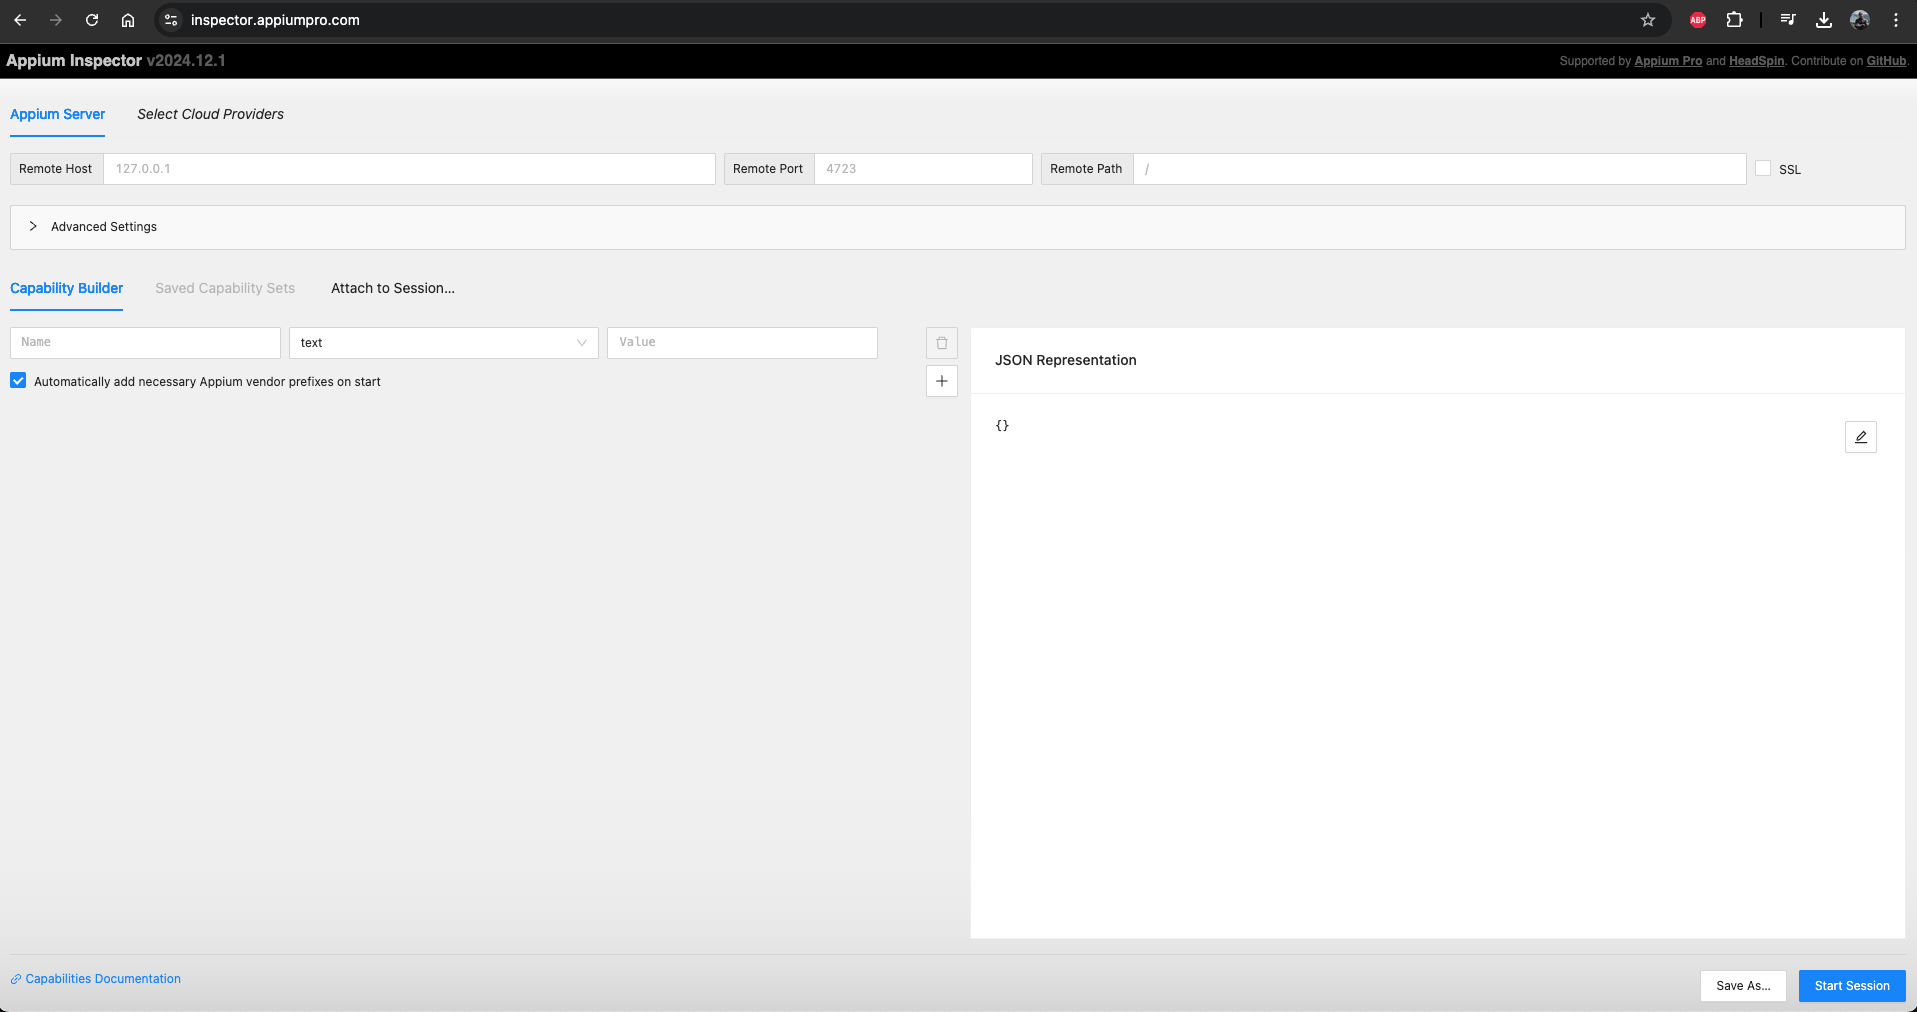Viewport: 1917px width, 1012px height.
Task: Click the browser profile avatar
Action: [1860, 19]
